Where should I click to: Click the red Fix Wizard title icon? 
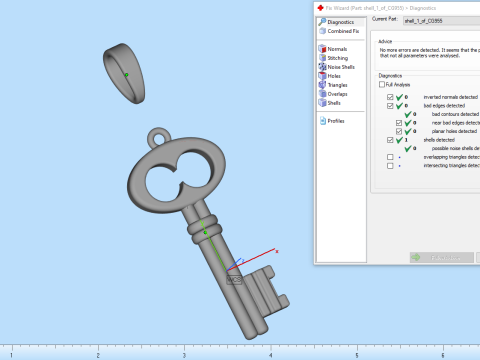320,8
